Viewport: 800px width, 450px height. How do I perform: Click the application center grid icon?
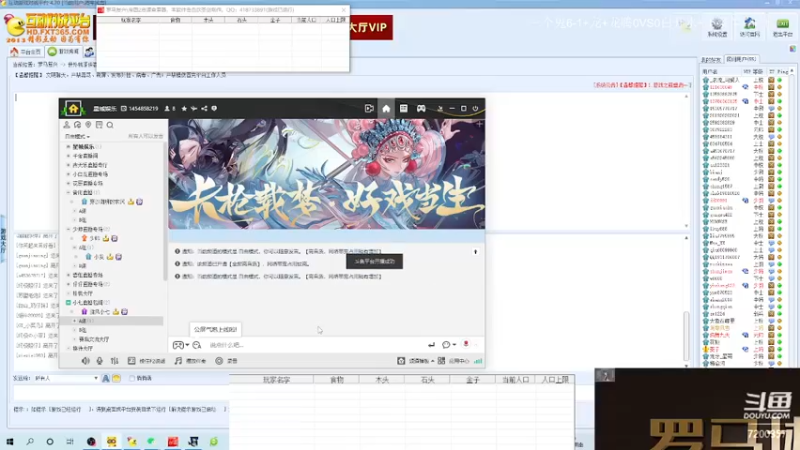(x=441, y=361)
